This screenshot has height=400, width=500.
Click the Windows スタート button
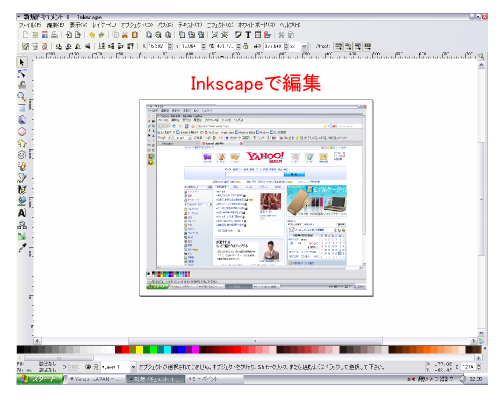[x=40, y=379]
